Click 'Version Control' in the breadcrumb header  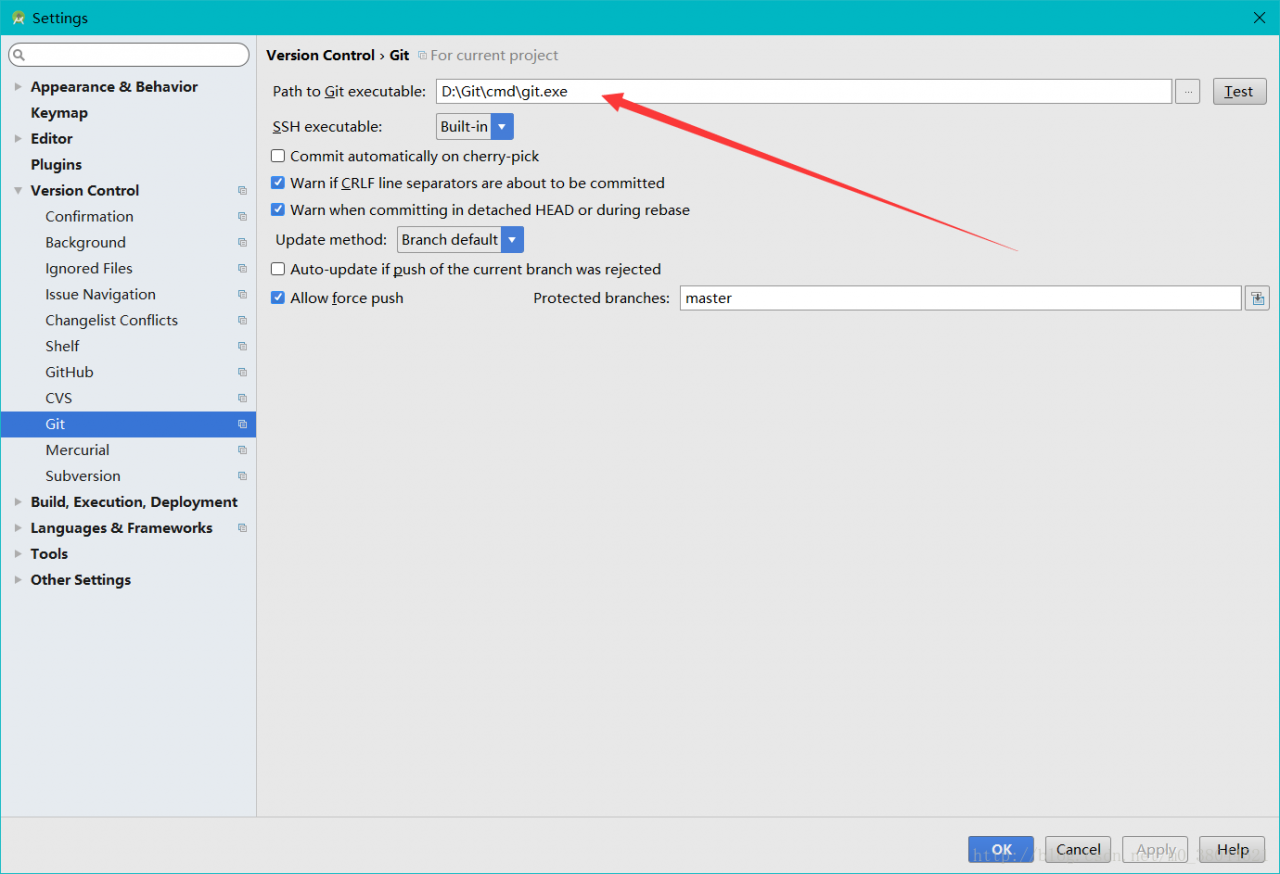[x=320, y=55]
